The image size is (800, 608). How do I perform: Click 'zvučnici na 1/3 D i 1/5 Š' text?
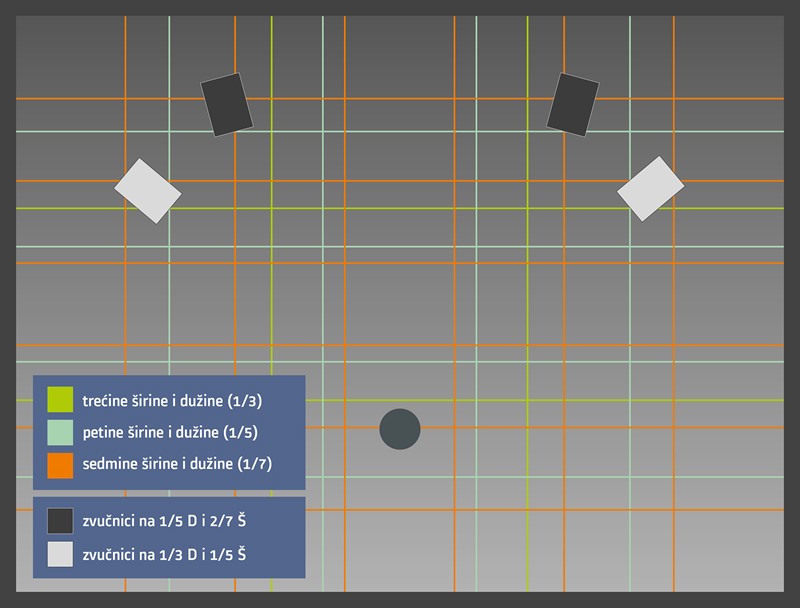[164, 554]
